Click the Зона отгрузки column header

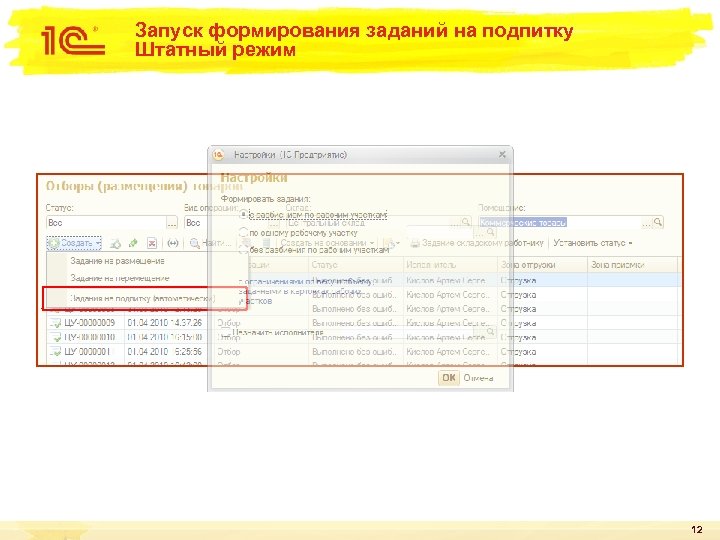(x=542, y=265)
